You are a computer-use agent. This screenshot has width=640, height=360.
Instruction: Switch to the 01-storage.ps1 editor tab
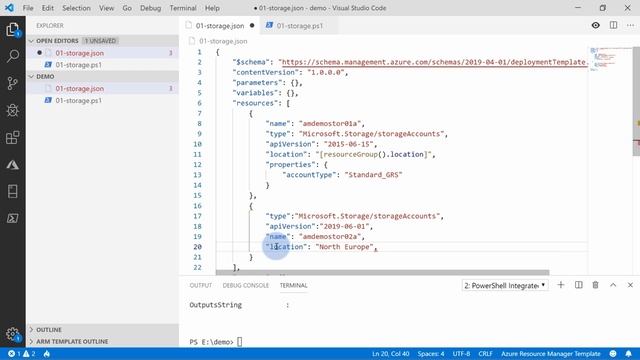(x=300, y=25)
